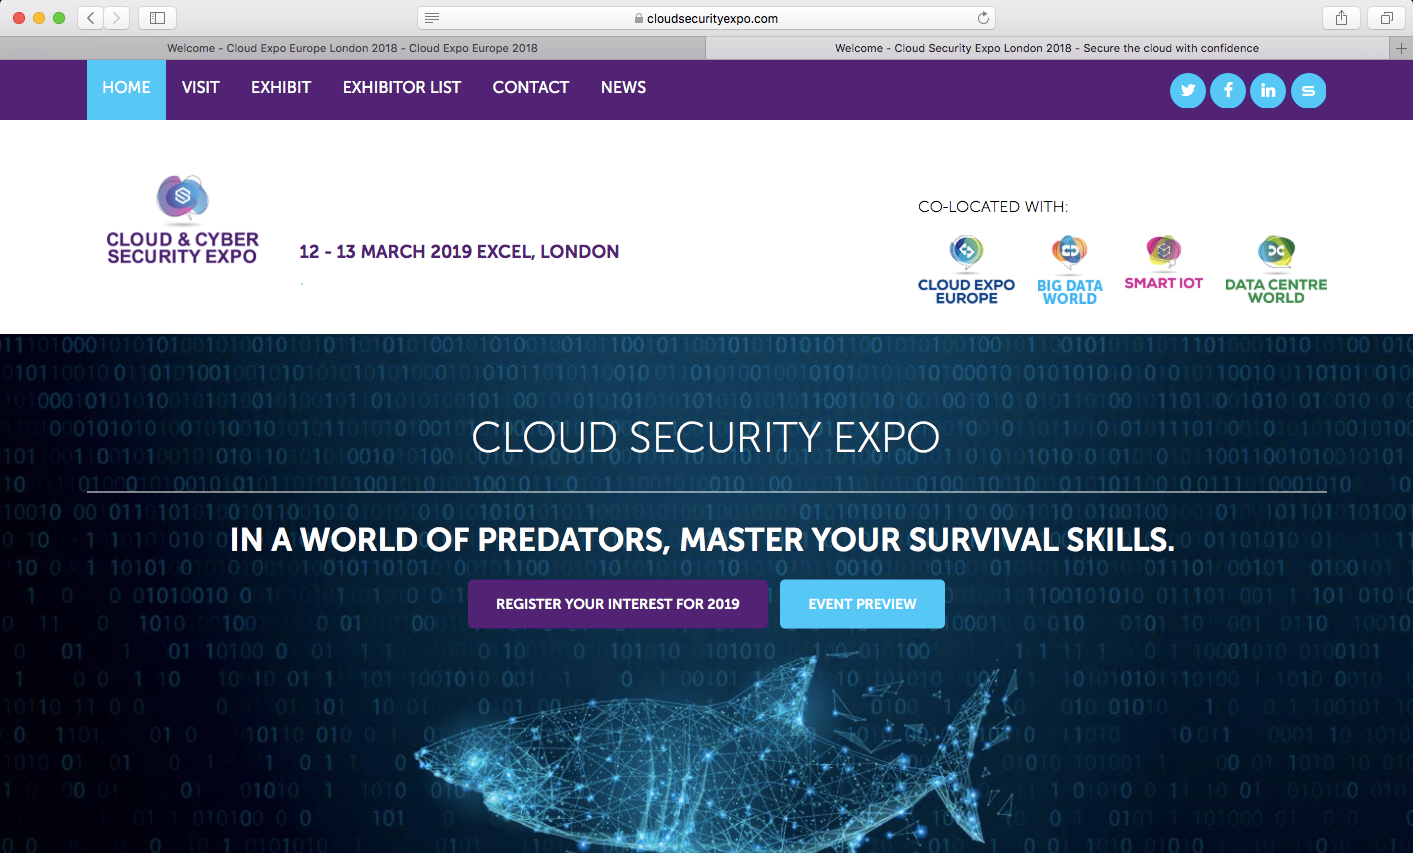Viewport: 1413px width, 853px height.
Task: Open the Twitter social icon
Action: (x=1188, y=91)
